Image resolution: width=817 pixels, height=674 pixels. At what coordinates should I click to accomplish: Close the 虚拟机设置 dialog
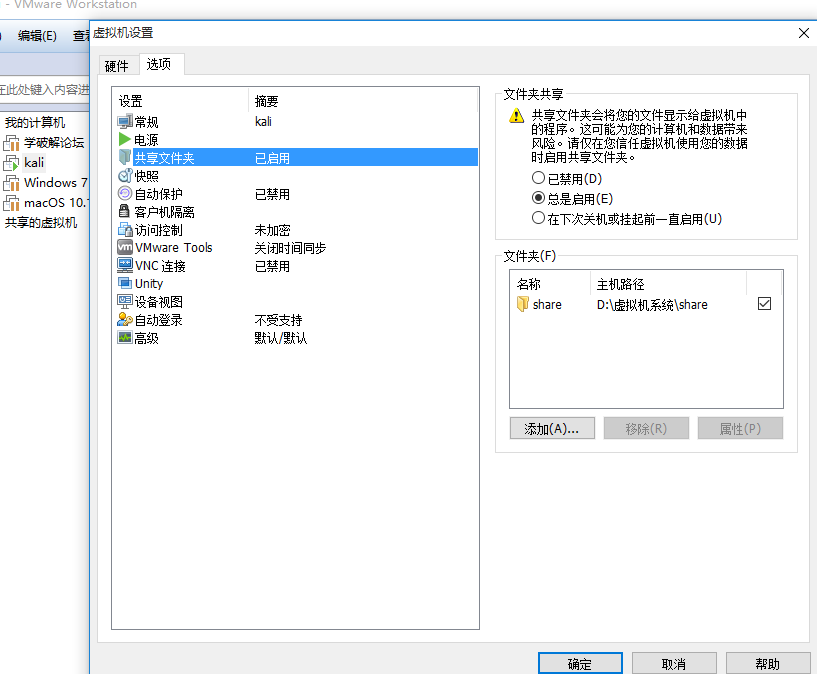click(x=803, y=33)
